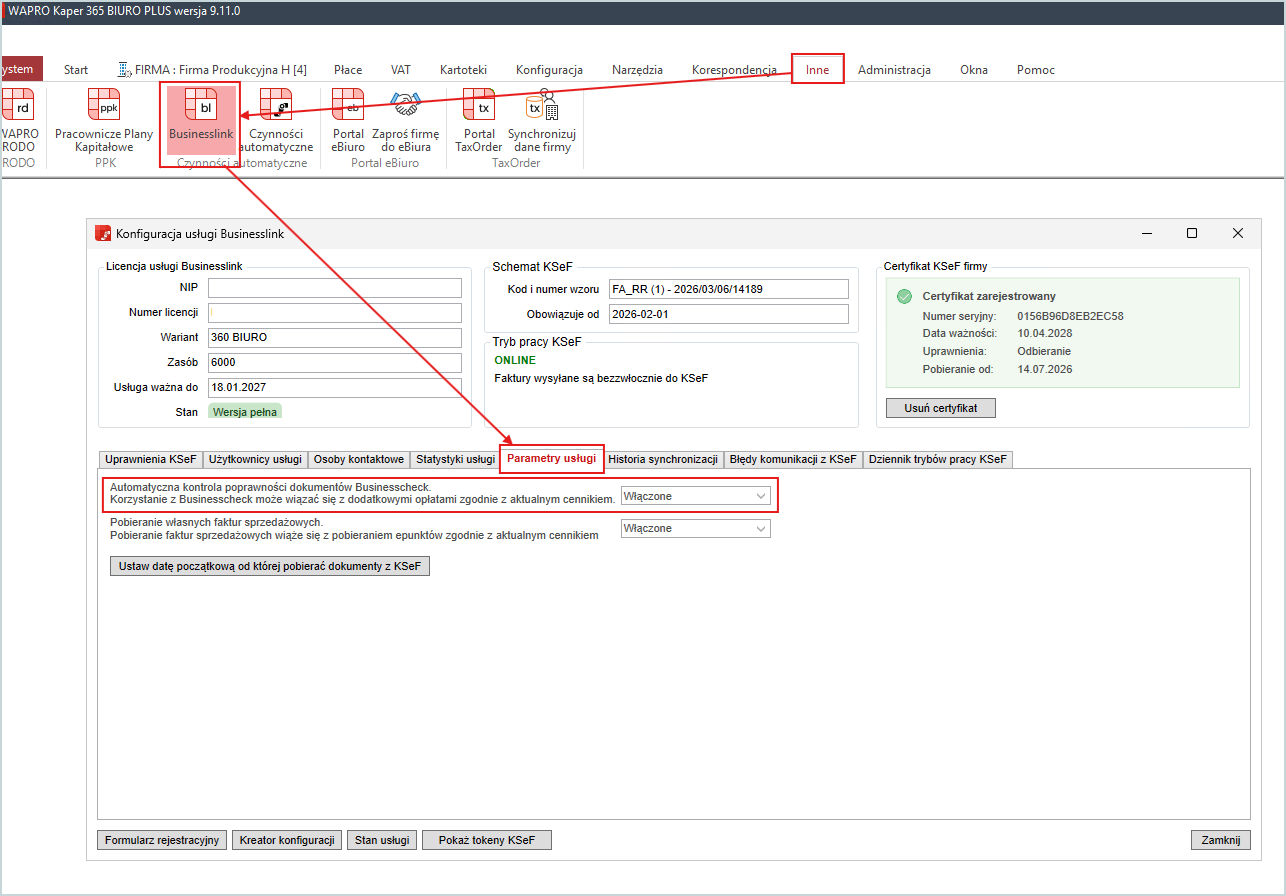Click the Usuń certyfikat button

click(941, 408)
